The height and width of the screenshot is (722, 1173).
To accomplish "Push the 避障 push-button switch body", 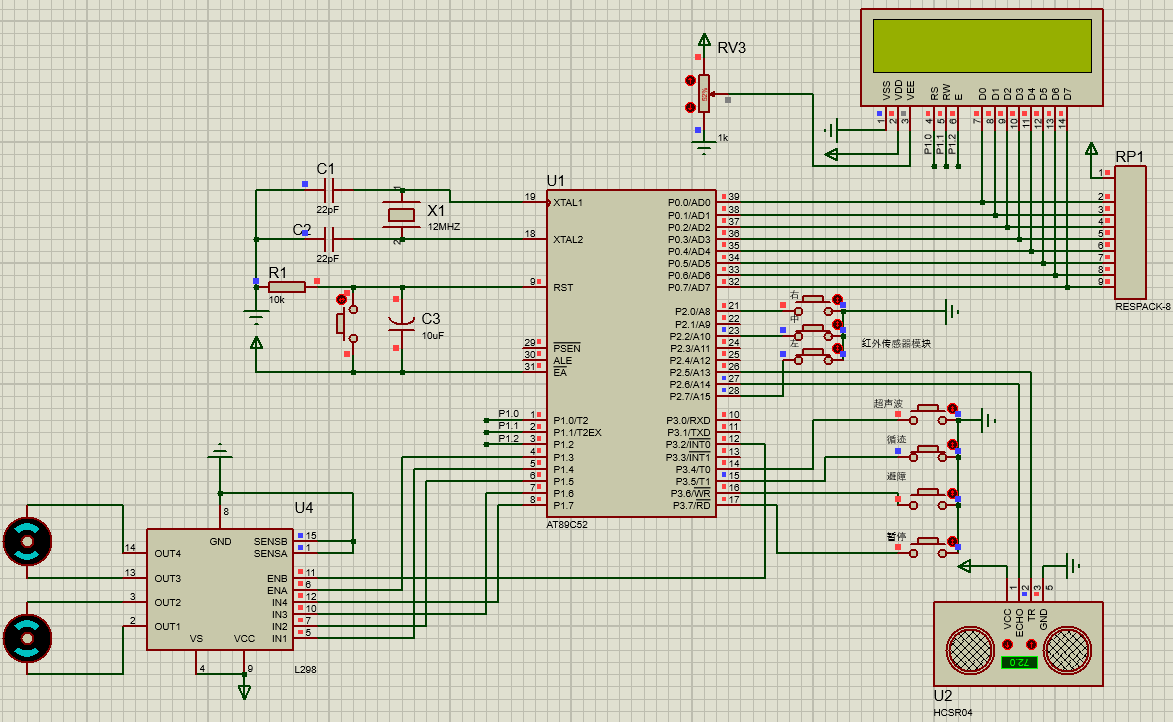I will click(x=930, y=498).
